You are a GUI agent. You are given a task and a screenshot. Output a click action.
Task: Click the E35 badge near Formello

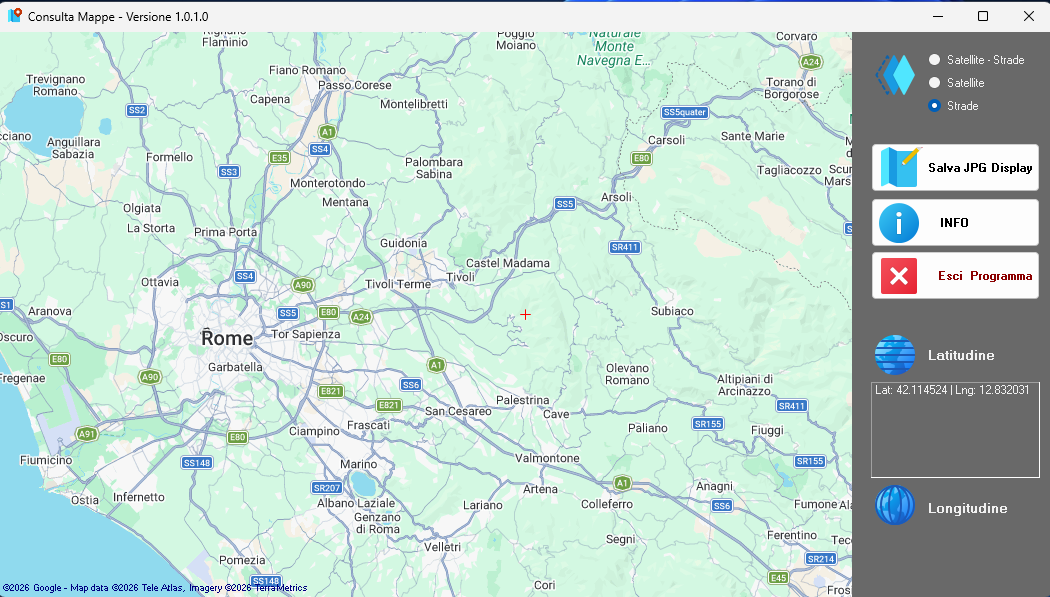point(279,157)
